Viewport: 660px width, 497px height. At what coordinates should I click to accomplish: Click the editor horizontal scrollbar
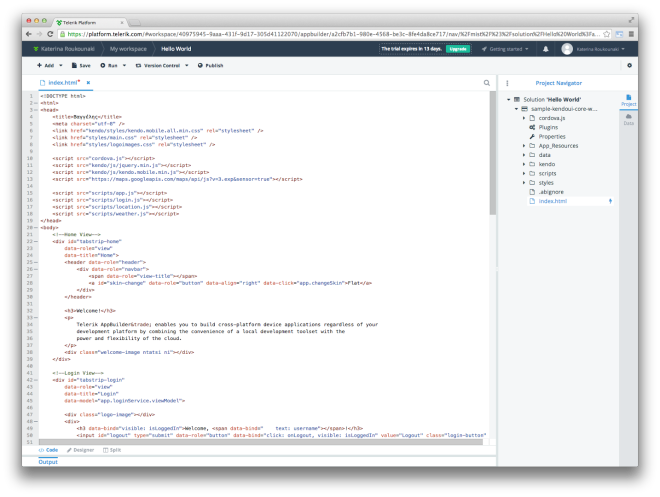[x=261, y=442]
